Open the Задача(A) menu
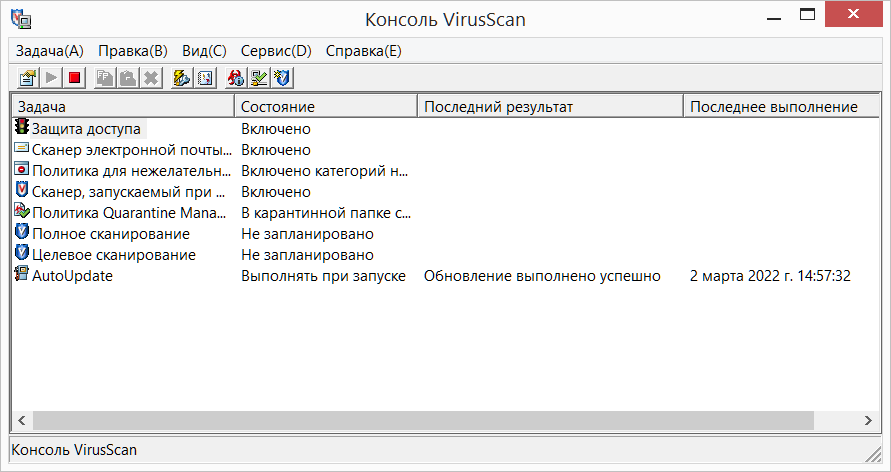This screenshot has width=891, height=472. pos(49,51)
